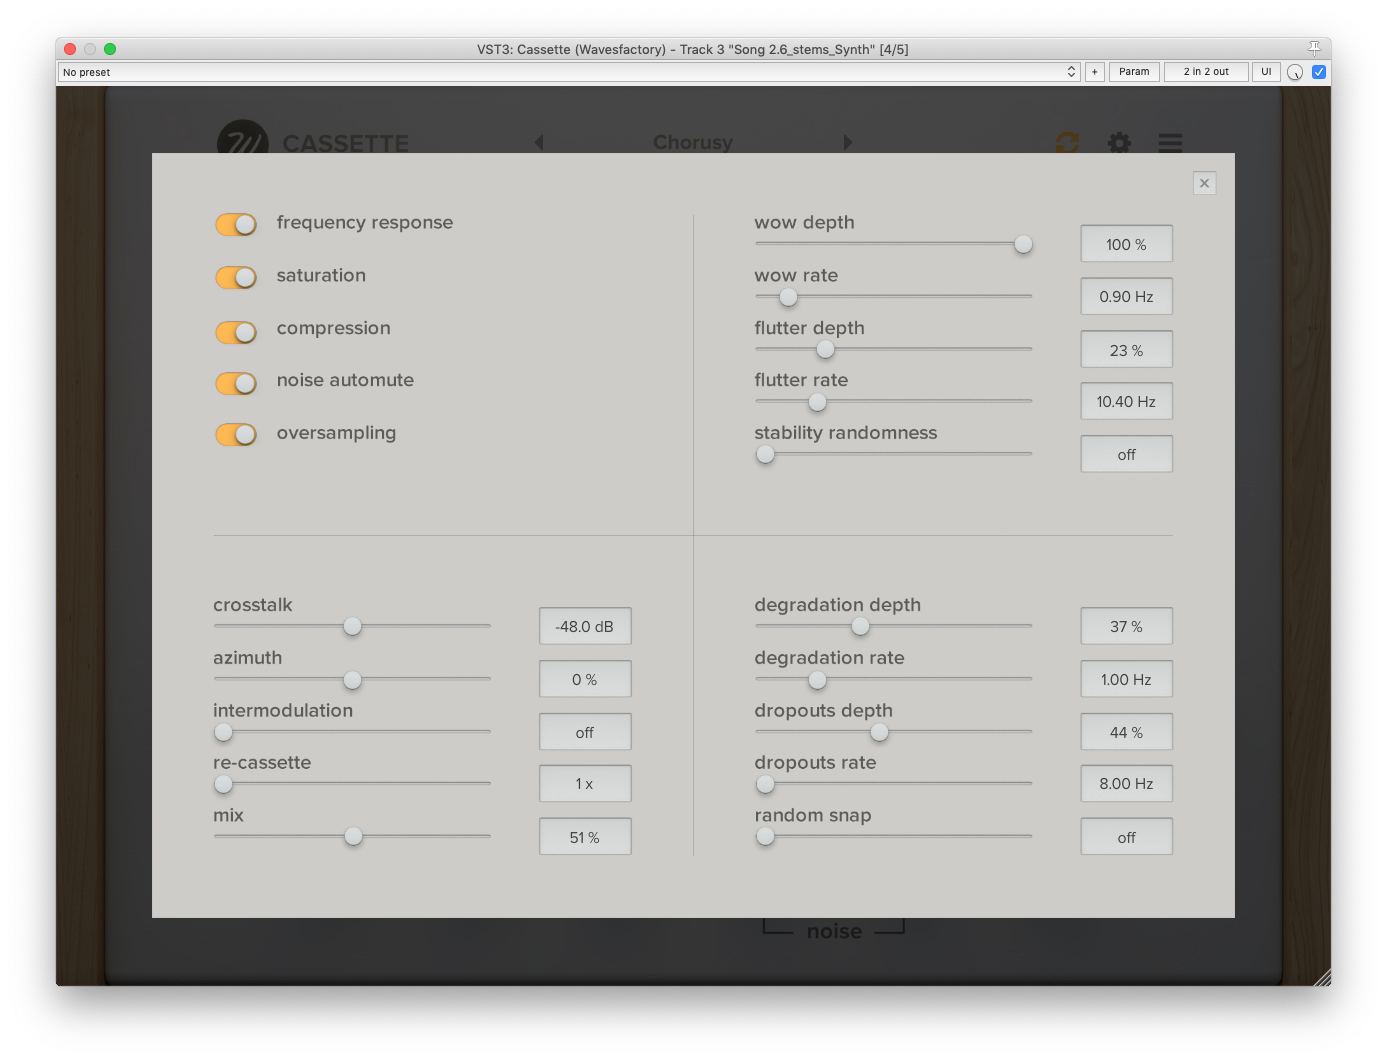Screen dimensions: 1387x1060
Task: Click the flutter depth '23 %' value box
Action: 1126,350
